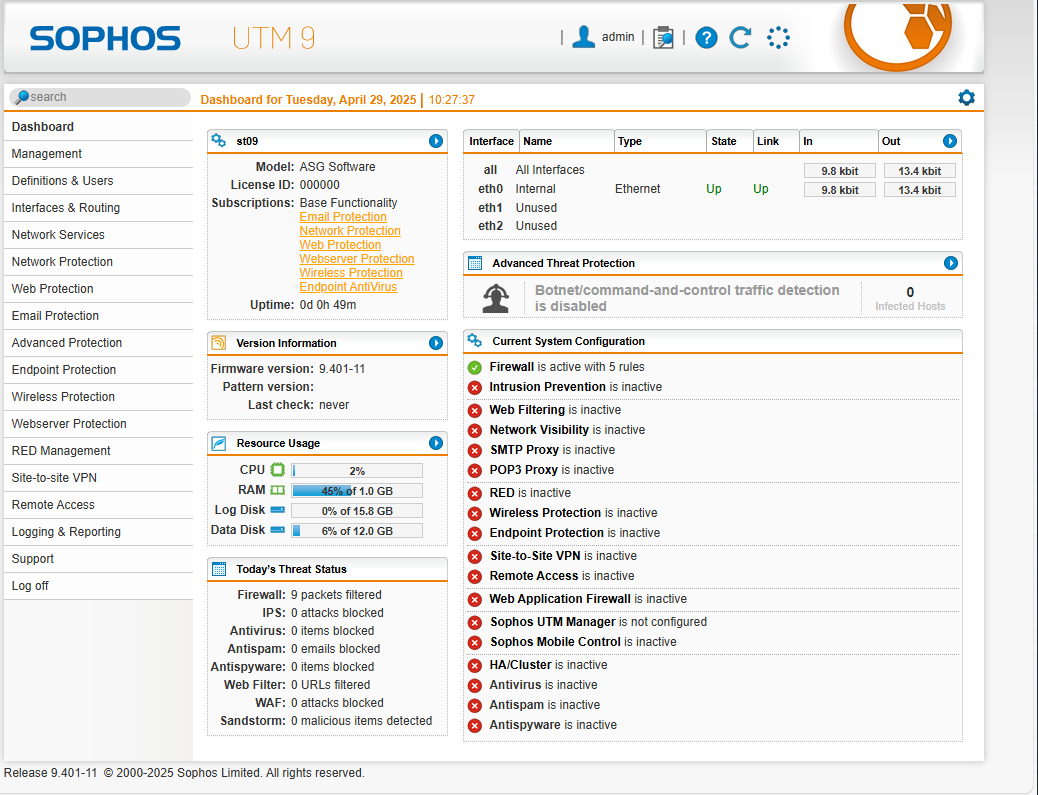This screenshot has width=1038, height=795.
Task: Click red X next to HA/Cluster
Action: [x=475, y=666]
